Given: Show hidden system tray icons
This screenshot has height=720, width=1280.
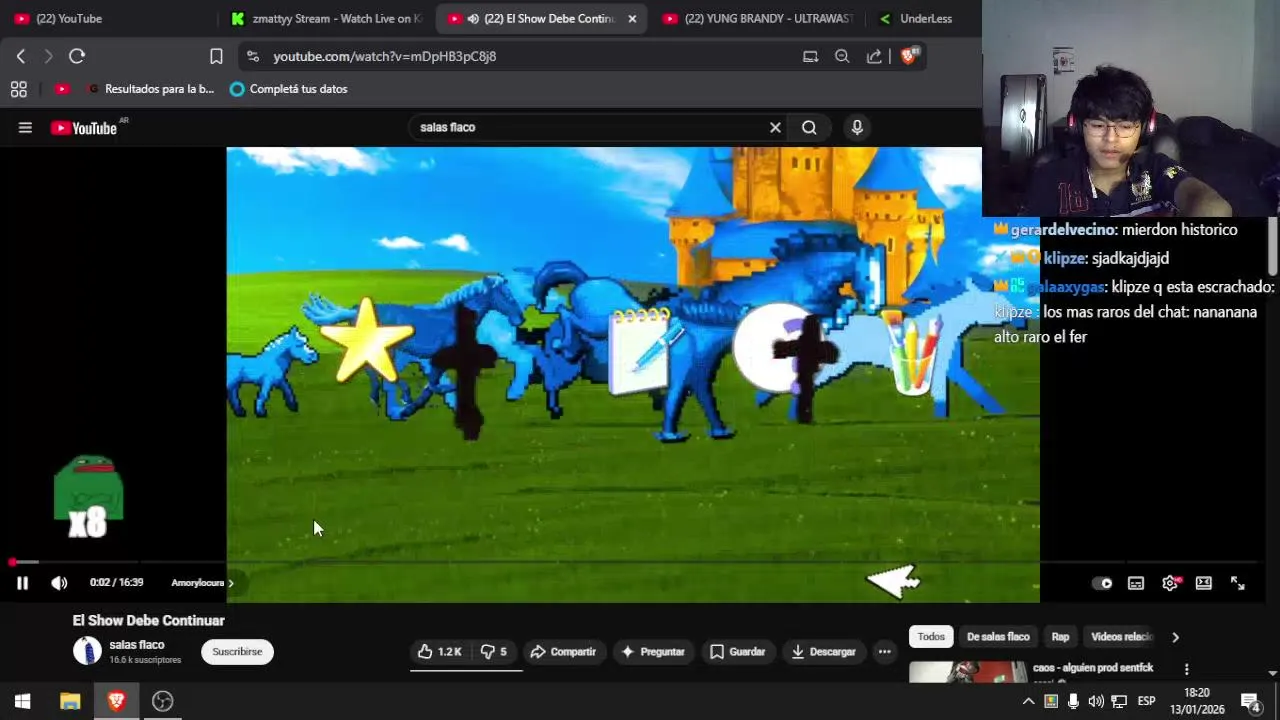Looking at the screenshot, I should pyautogui.click(x=1028, y=701).
